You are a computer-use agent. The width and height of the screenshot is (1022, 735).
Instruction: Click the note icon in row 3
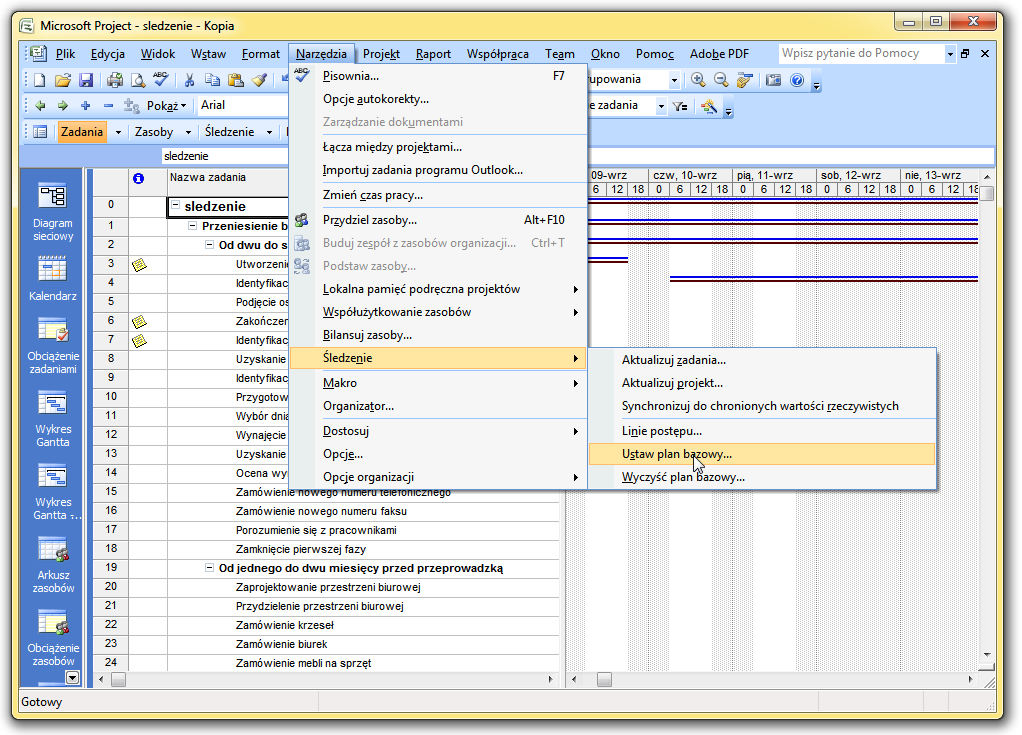point(139,265)
